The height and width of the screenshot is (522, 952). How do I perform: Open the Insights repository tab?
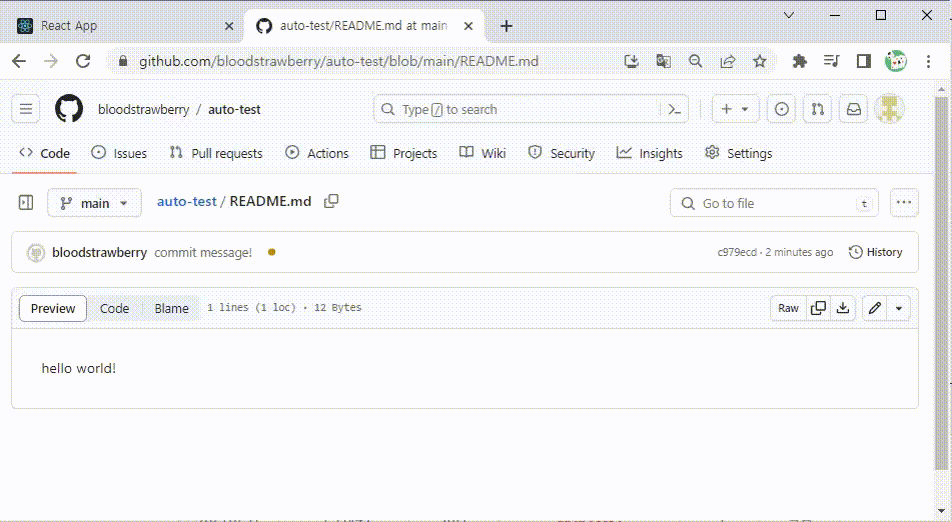[650, 154]
